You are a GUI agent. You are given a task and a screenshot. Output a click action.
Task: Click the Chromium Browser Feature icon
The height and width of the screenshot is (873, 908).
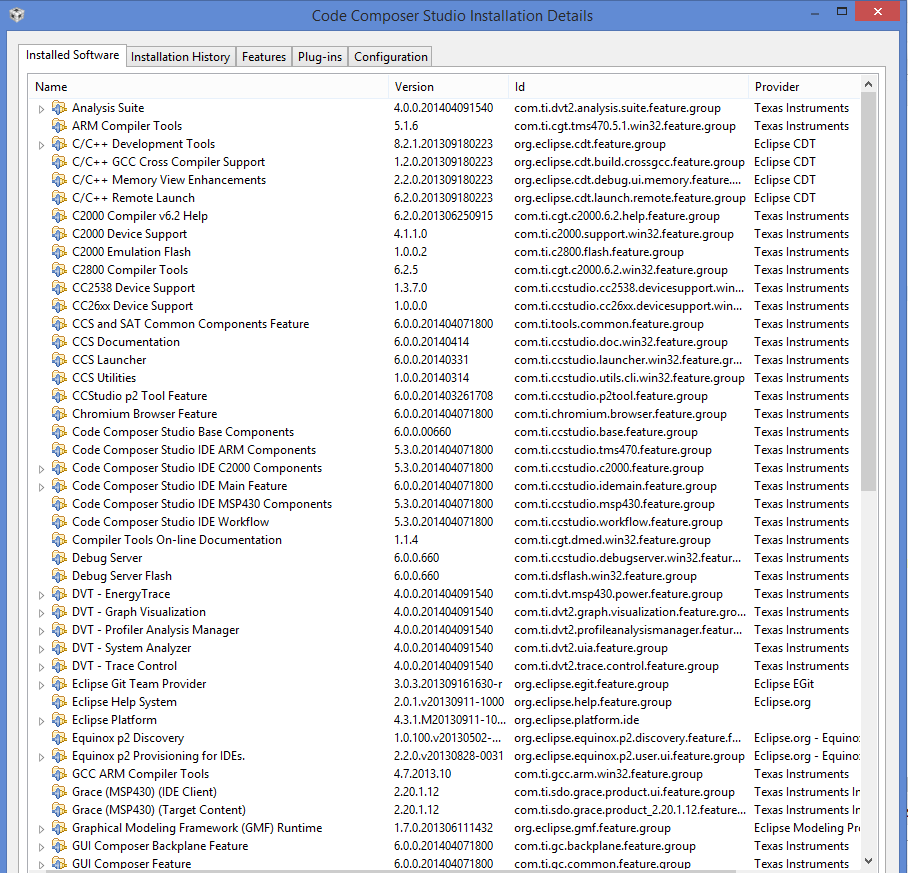(59, 414)
